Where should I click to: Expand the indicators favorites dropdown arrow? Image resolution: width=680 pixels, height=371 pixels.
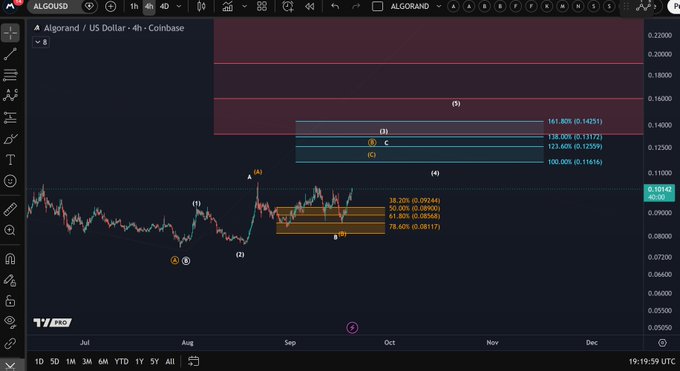(x=245, y=7)
